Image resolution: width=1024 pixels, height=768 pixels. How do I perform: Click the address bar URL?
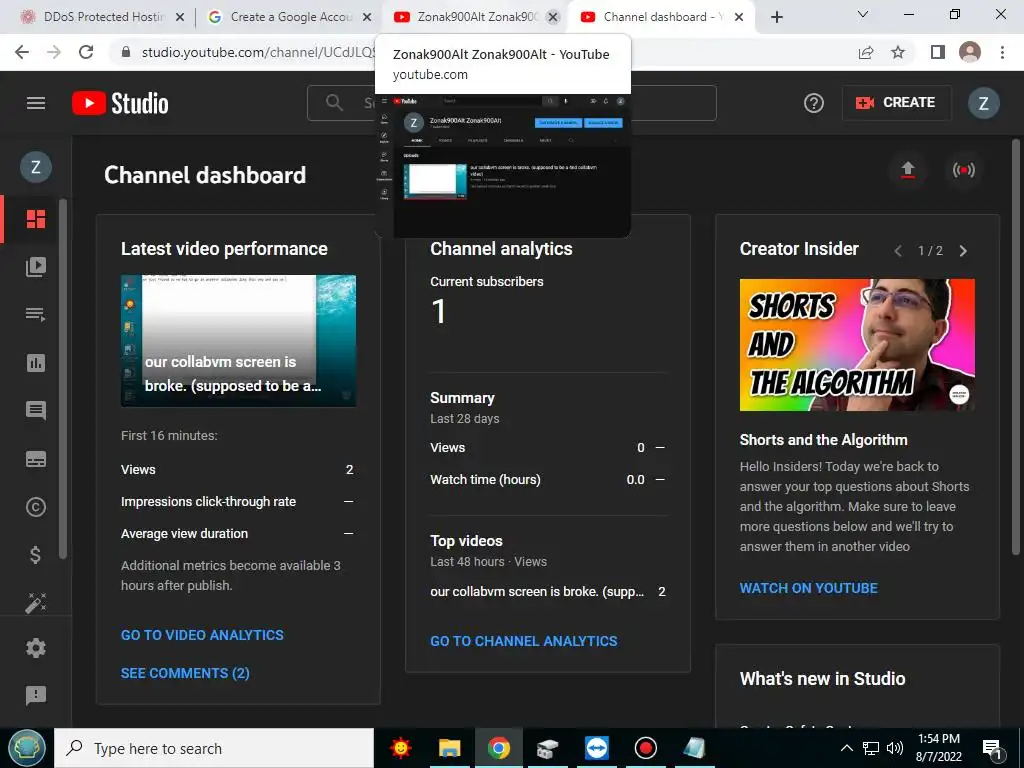tap(259, 52)
